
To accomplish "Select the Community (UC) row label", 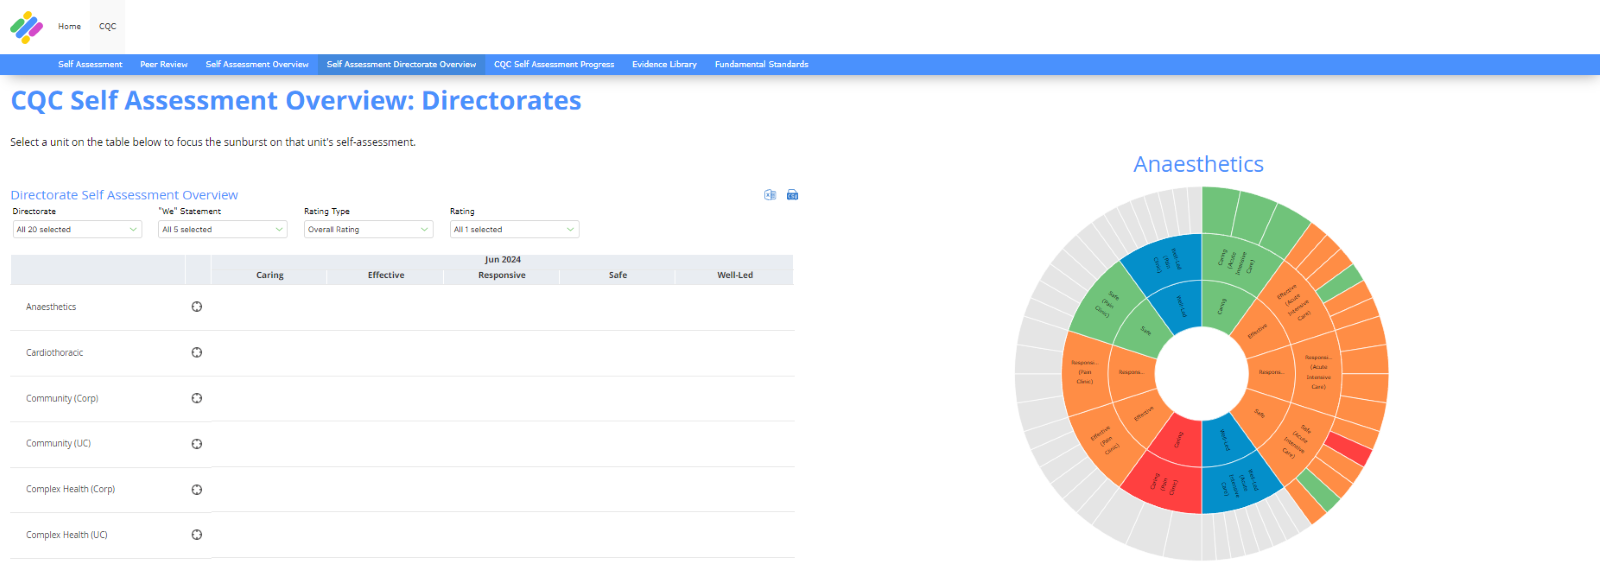I will [x=58, y=444].
